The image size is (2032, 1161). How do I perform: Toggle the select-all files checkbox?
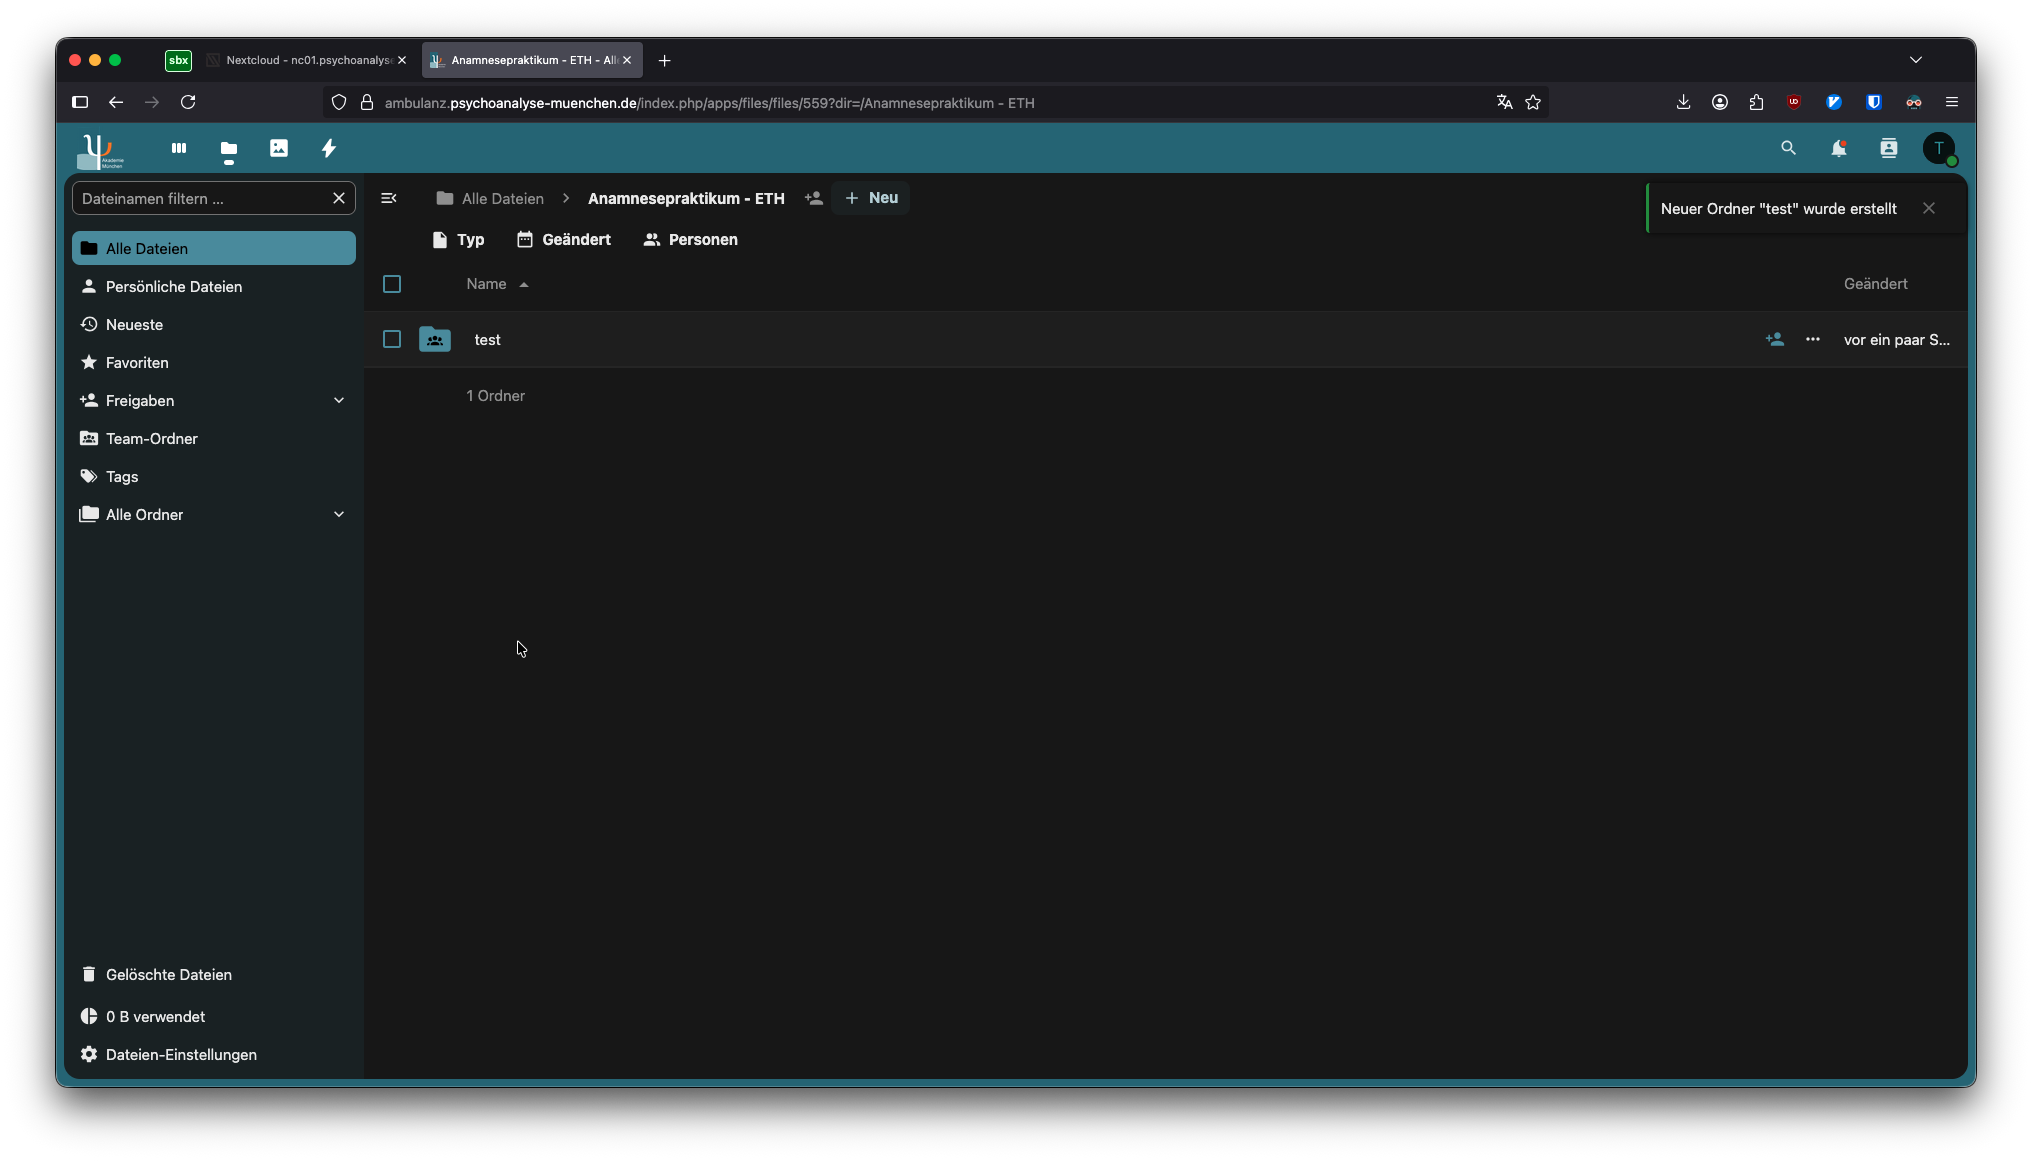[x=392, y=284]
